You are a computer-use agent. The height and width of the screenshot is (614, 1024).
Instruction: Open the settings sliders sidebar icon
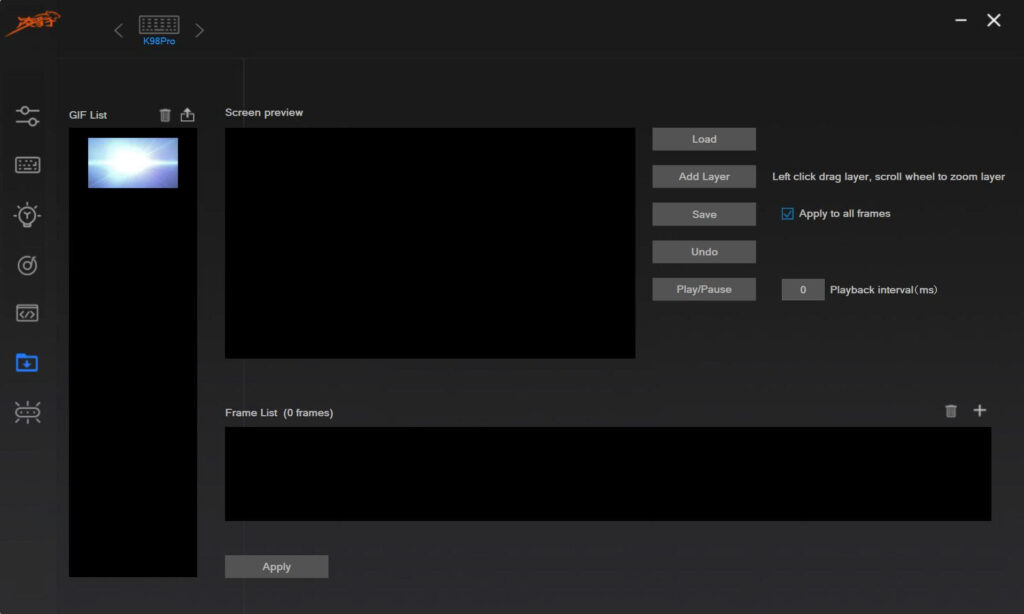pos(27,116)
